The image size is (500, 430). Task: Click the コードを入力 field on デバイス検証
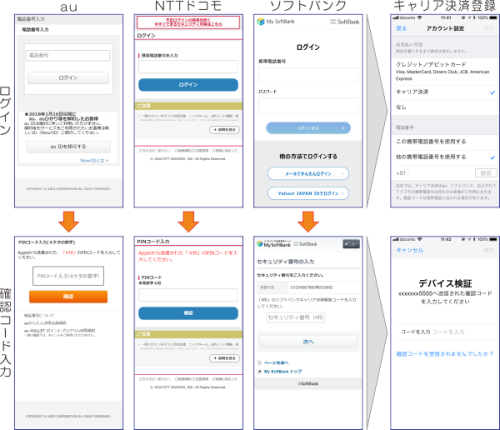click(x=445, y=332)
